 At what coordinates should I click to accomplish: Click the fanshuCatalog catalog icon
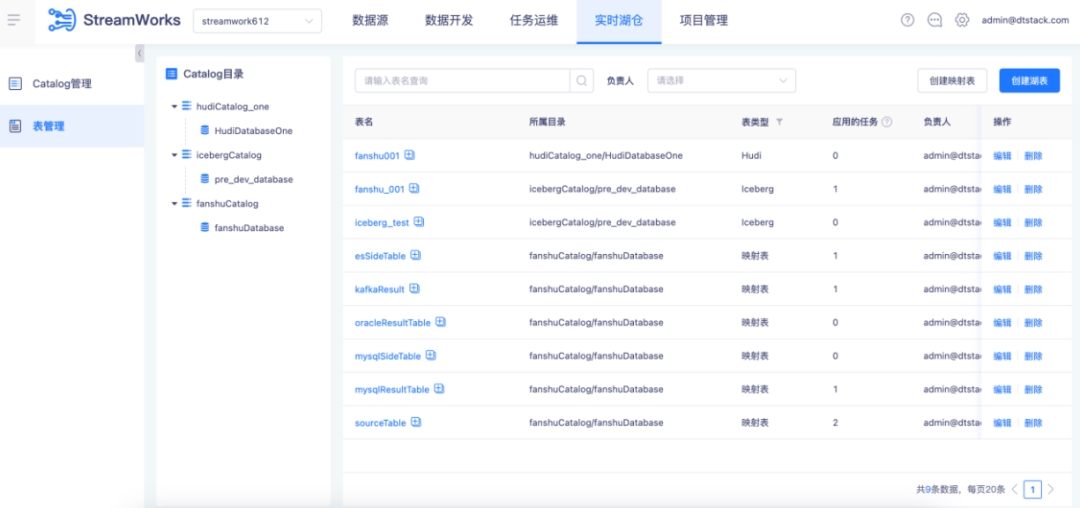point(187,204)
